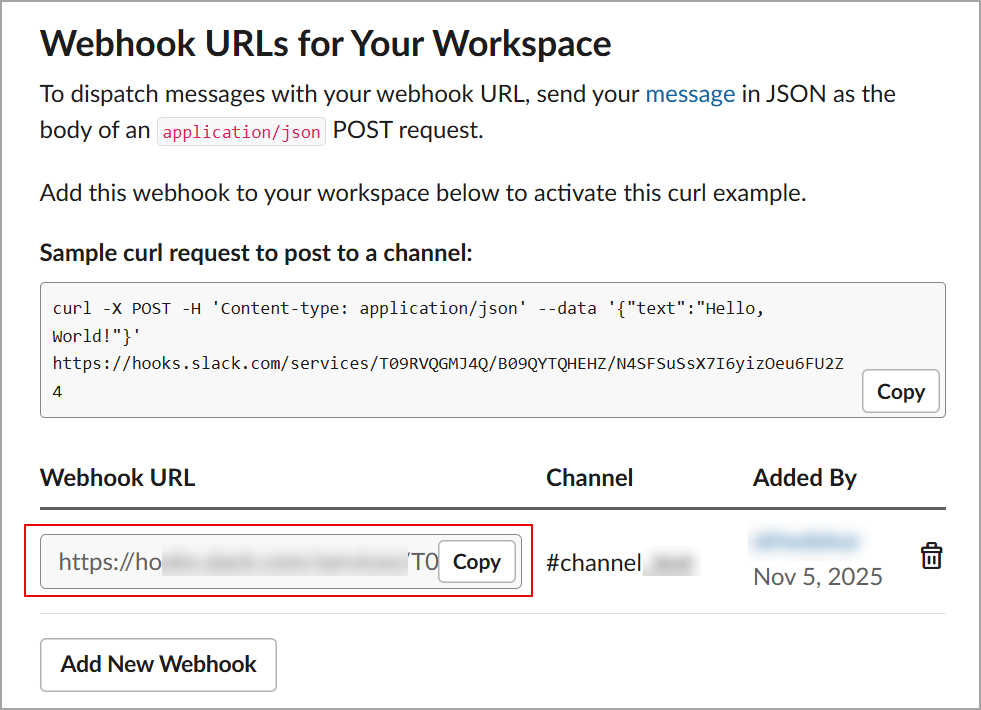Click the Nov 5, 2025 date
981x710 pixels.
tap(817, 577)
